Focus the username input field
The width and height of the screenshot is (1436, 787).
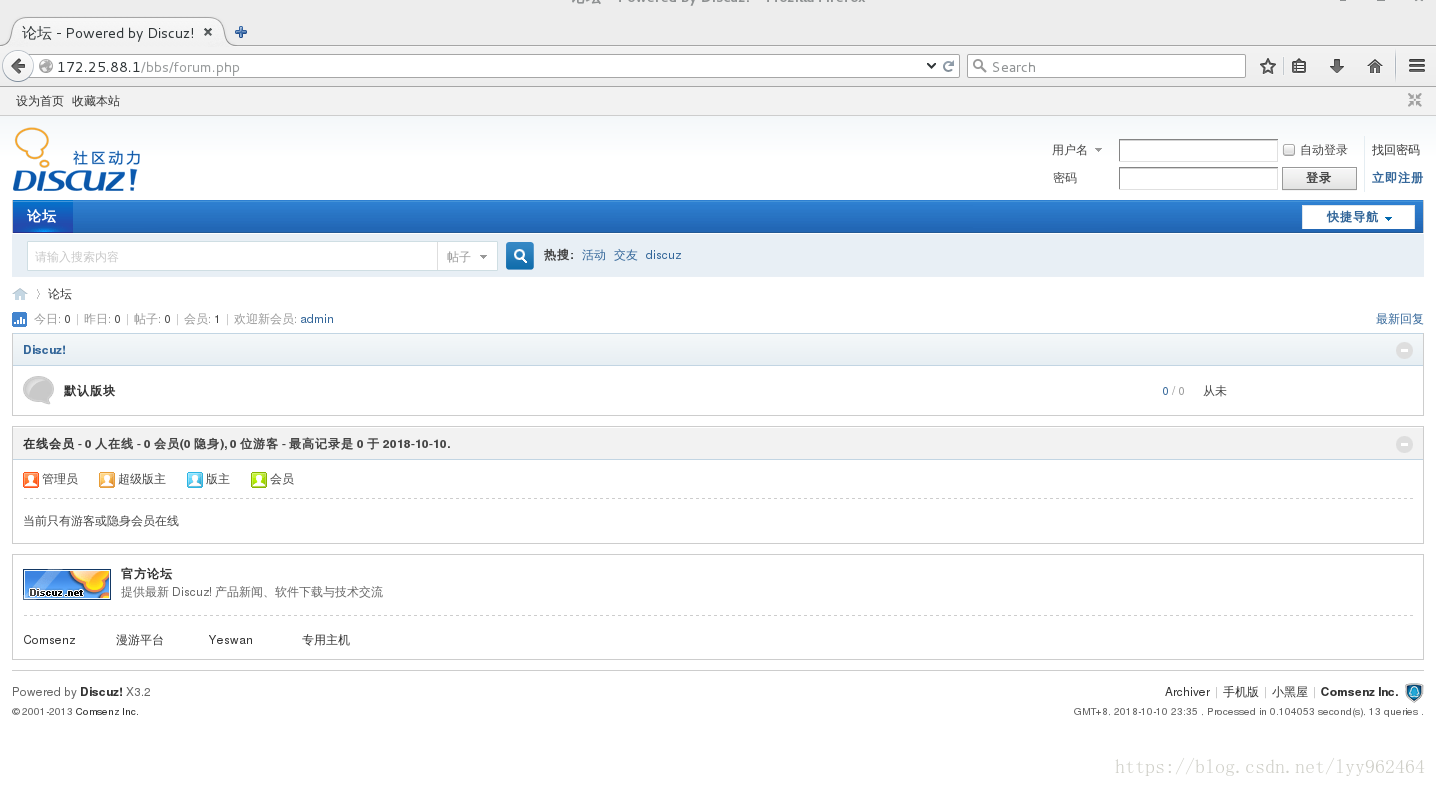(x=1198, y=150)
